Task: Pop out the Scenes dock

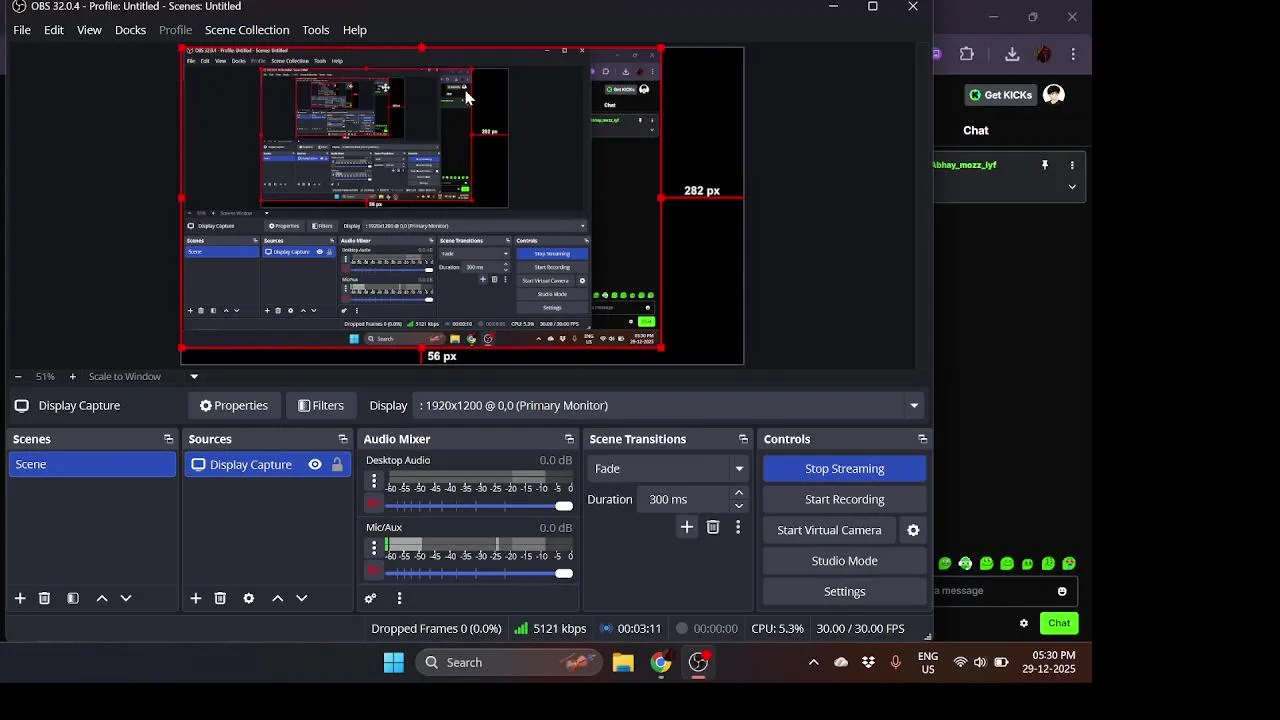Action: [168, 439]
